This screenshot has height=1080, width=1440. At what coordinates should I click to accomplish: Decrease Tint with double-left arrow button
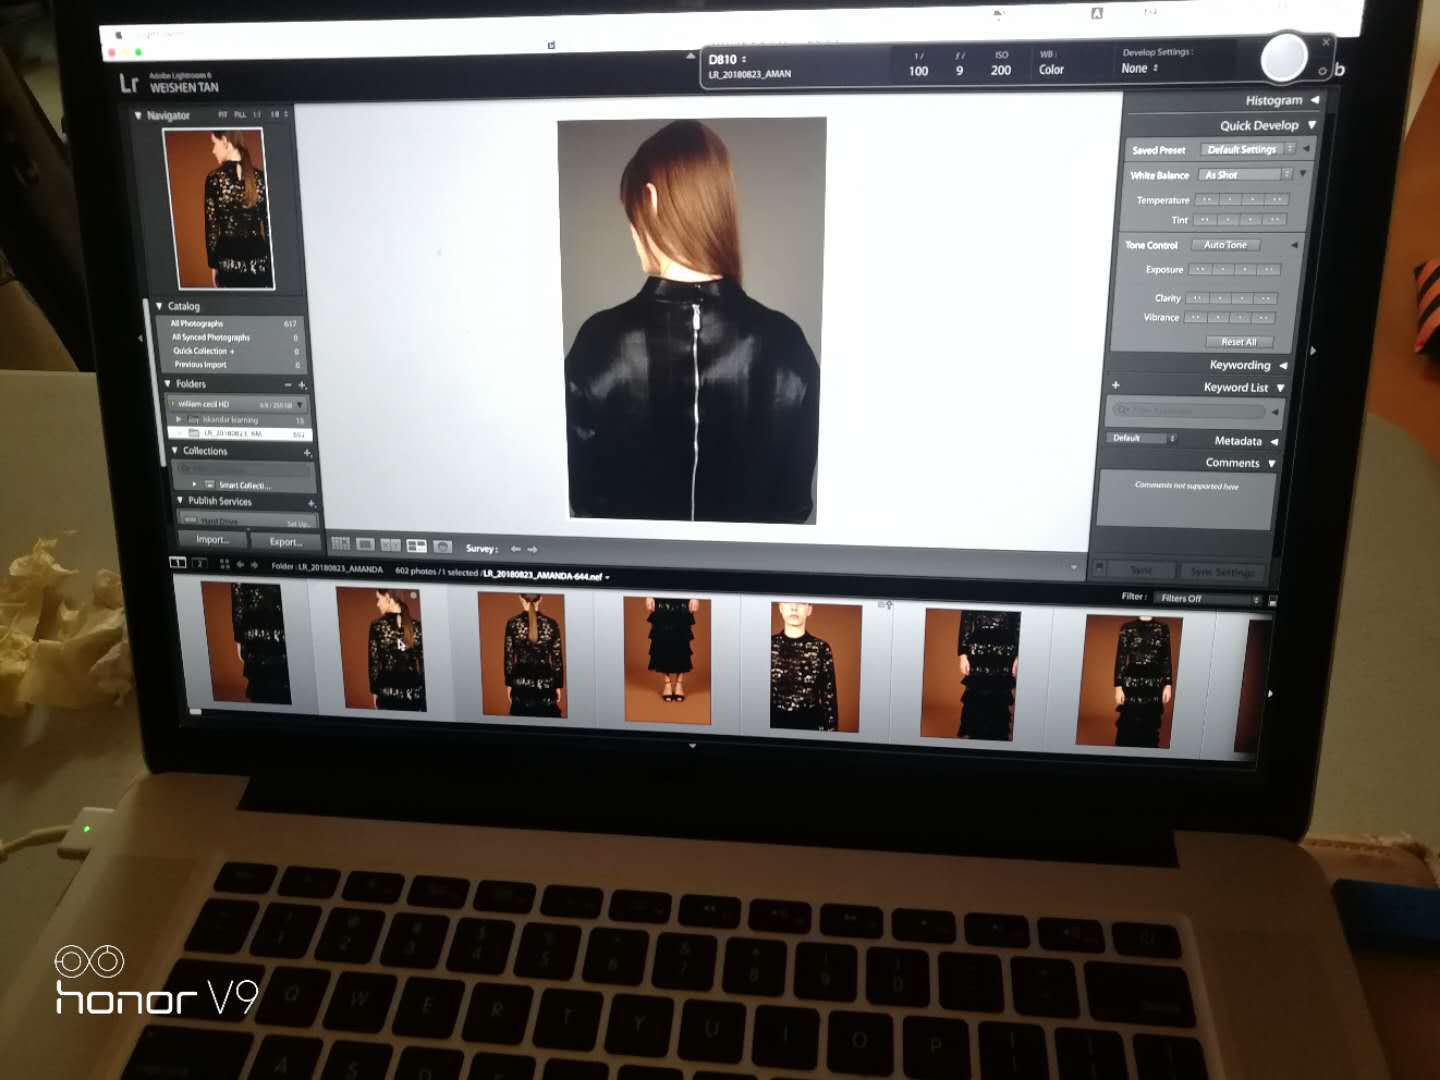coord(1205,220)
